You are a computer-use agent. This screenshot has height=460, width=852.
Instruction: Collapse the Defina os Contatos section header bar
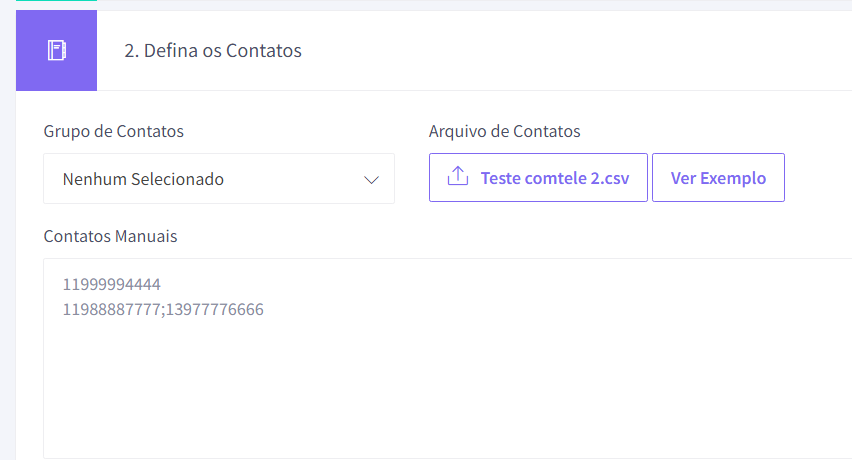point(434,51)
